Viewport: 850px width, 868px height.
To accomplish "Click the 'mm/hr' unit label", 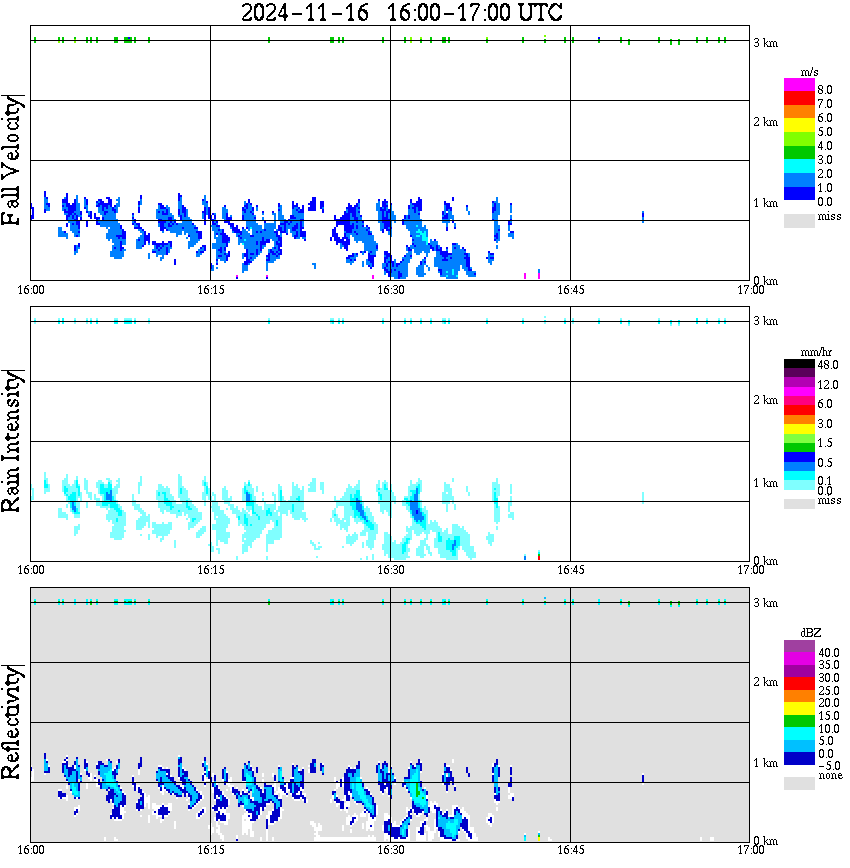I will tap(816, 352).
